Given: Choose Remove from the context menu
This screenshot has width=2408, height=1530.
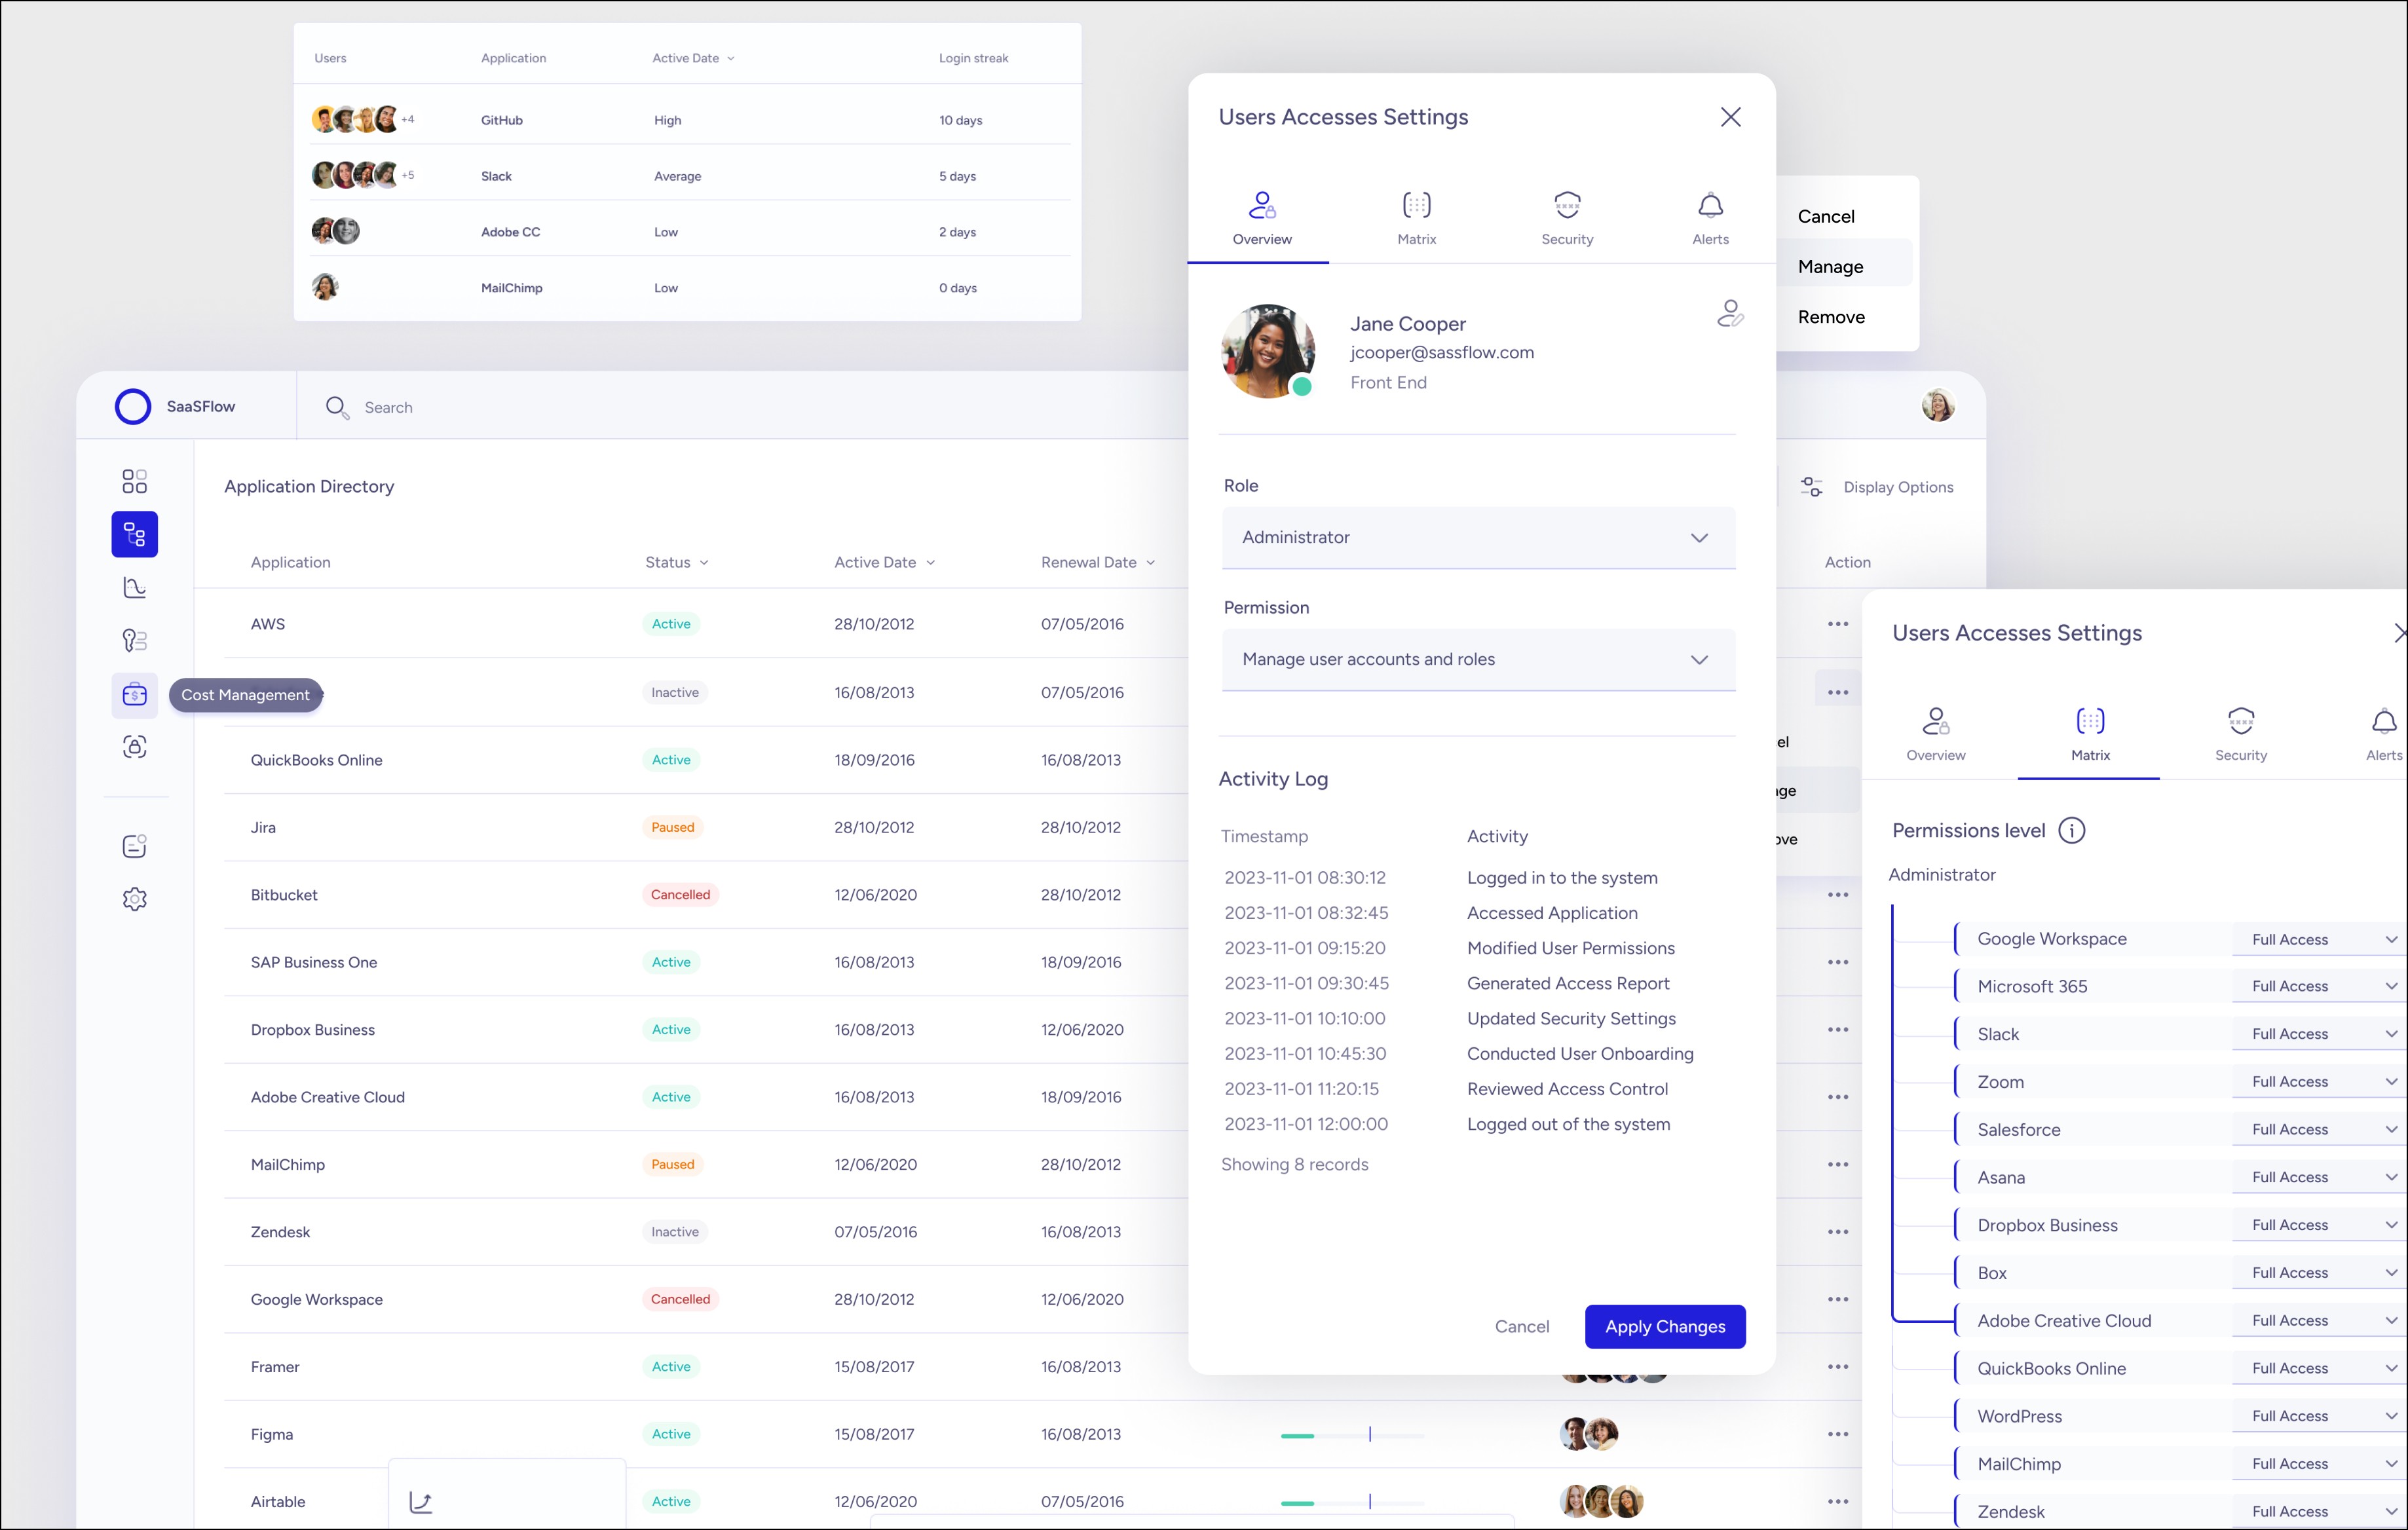Looking at the screenshot, I should (x=1831, y=317).
